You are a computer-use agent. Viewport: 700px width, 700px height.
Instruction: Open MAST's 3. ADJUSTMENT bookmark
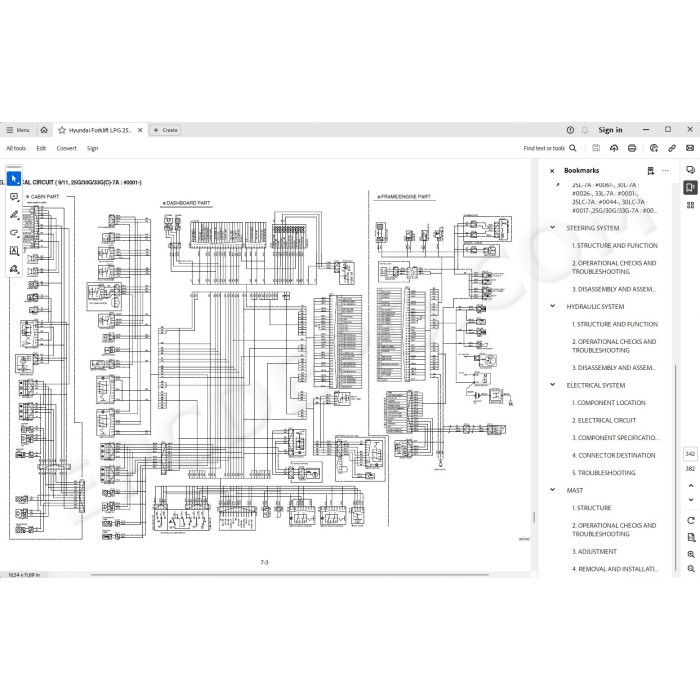(x=594, y=552)
